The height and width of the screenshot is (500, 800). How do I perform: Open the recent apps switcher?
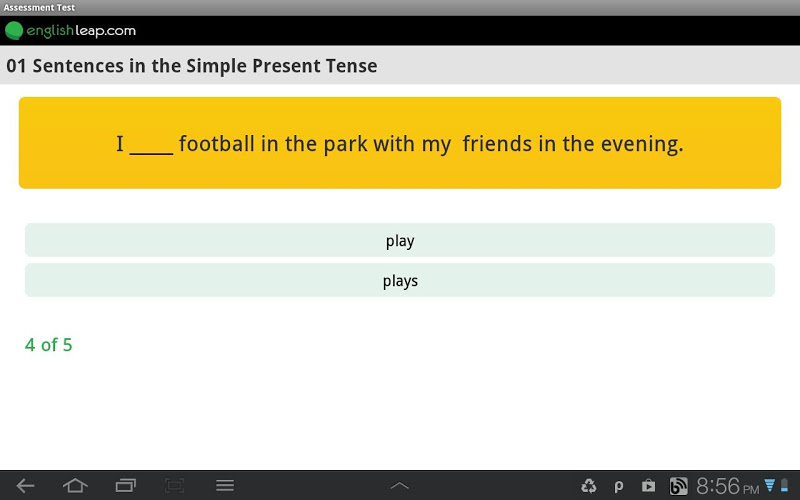click(x=125, y=486)
